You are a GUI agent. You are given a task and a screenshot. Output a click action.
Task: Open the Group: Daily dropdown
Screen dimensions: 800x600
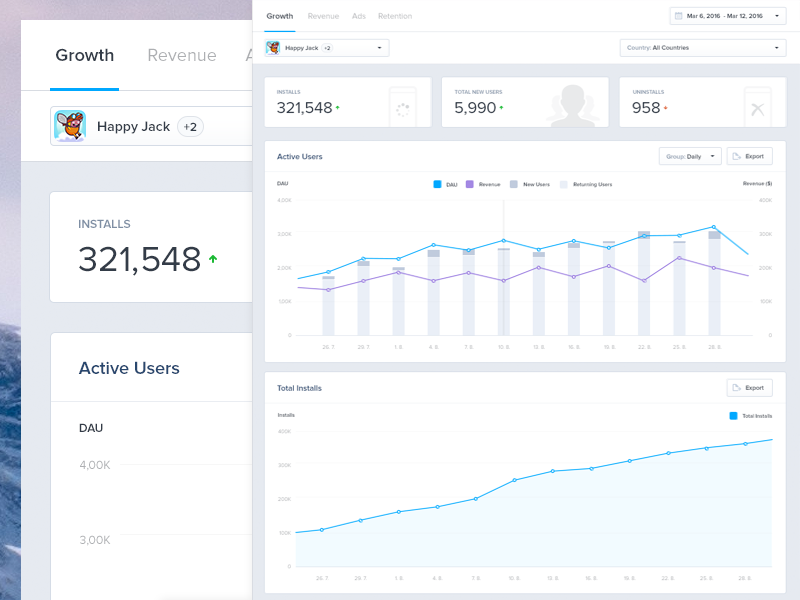click(x=689, y=157)
